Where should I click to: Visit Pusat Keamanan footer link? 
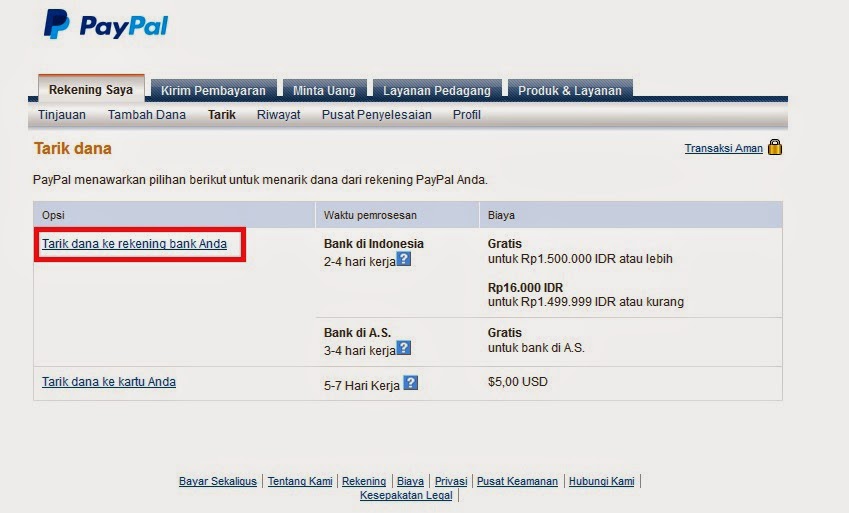tap(517, 481)
